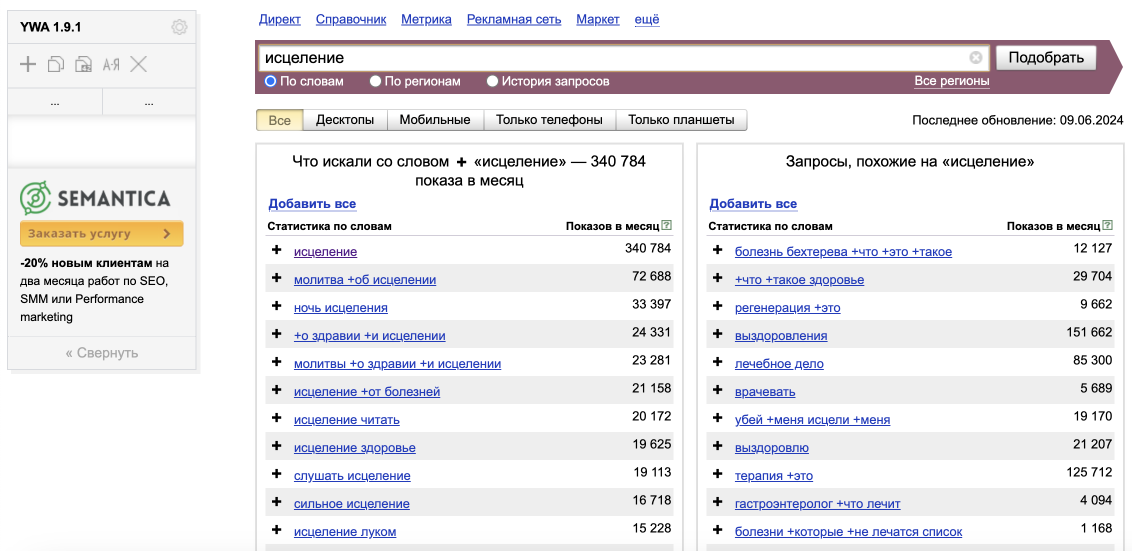1132x551 pixels.
Task: Select 'По словам' radio button
Action: (x=271, y=81)
